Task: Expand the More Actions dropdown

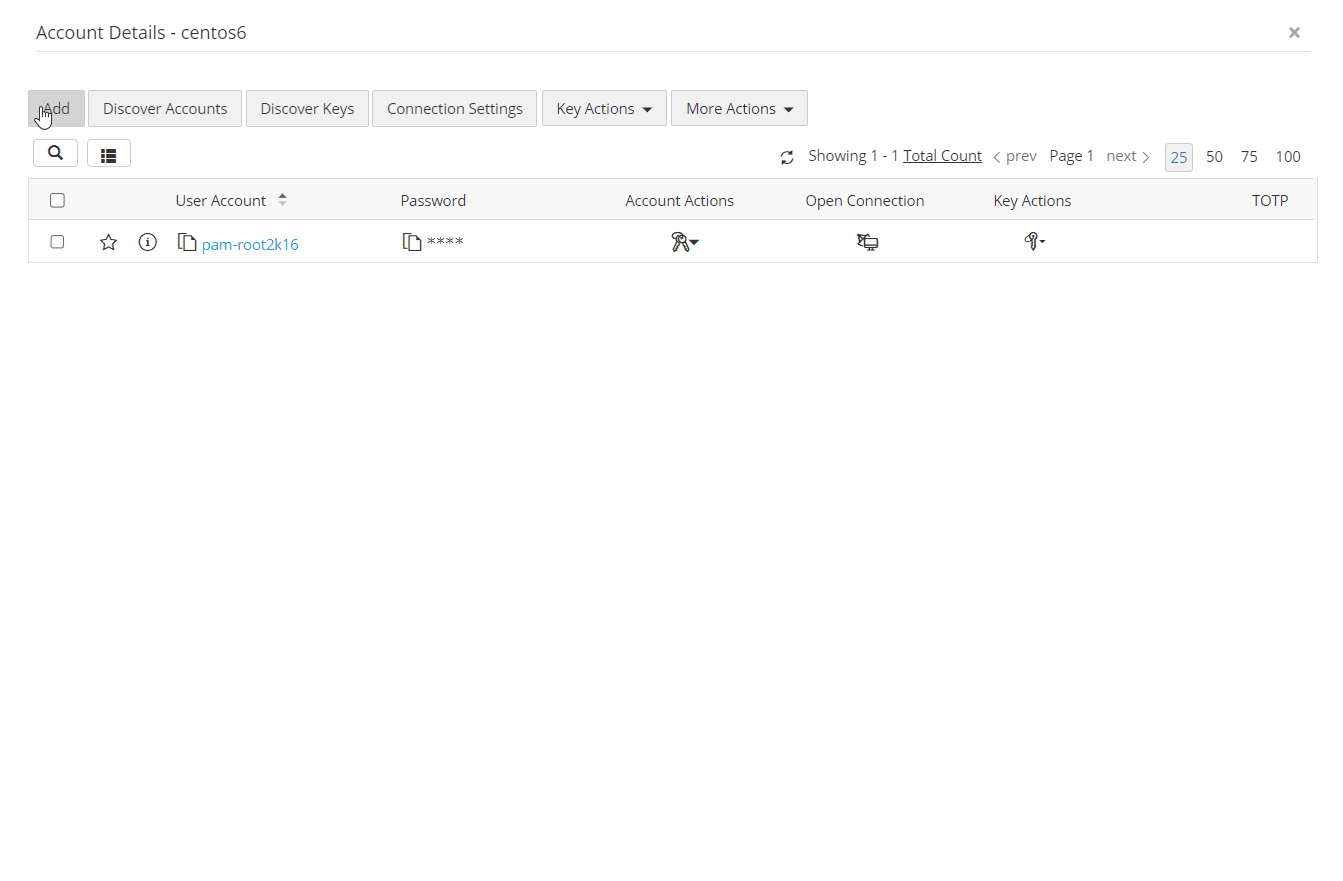Action: click(739, 109)
